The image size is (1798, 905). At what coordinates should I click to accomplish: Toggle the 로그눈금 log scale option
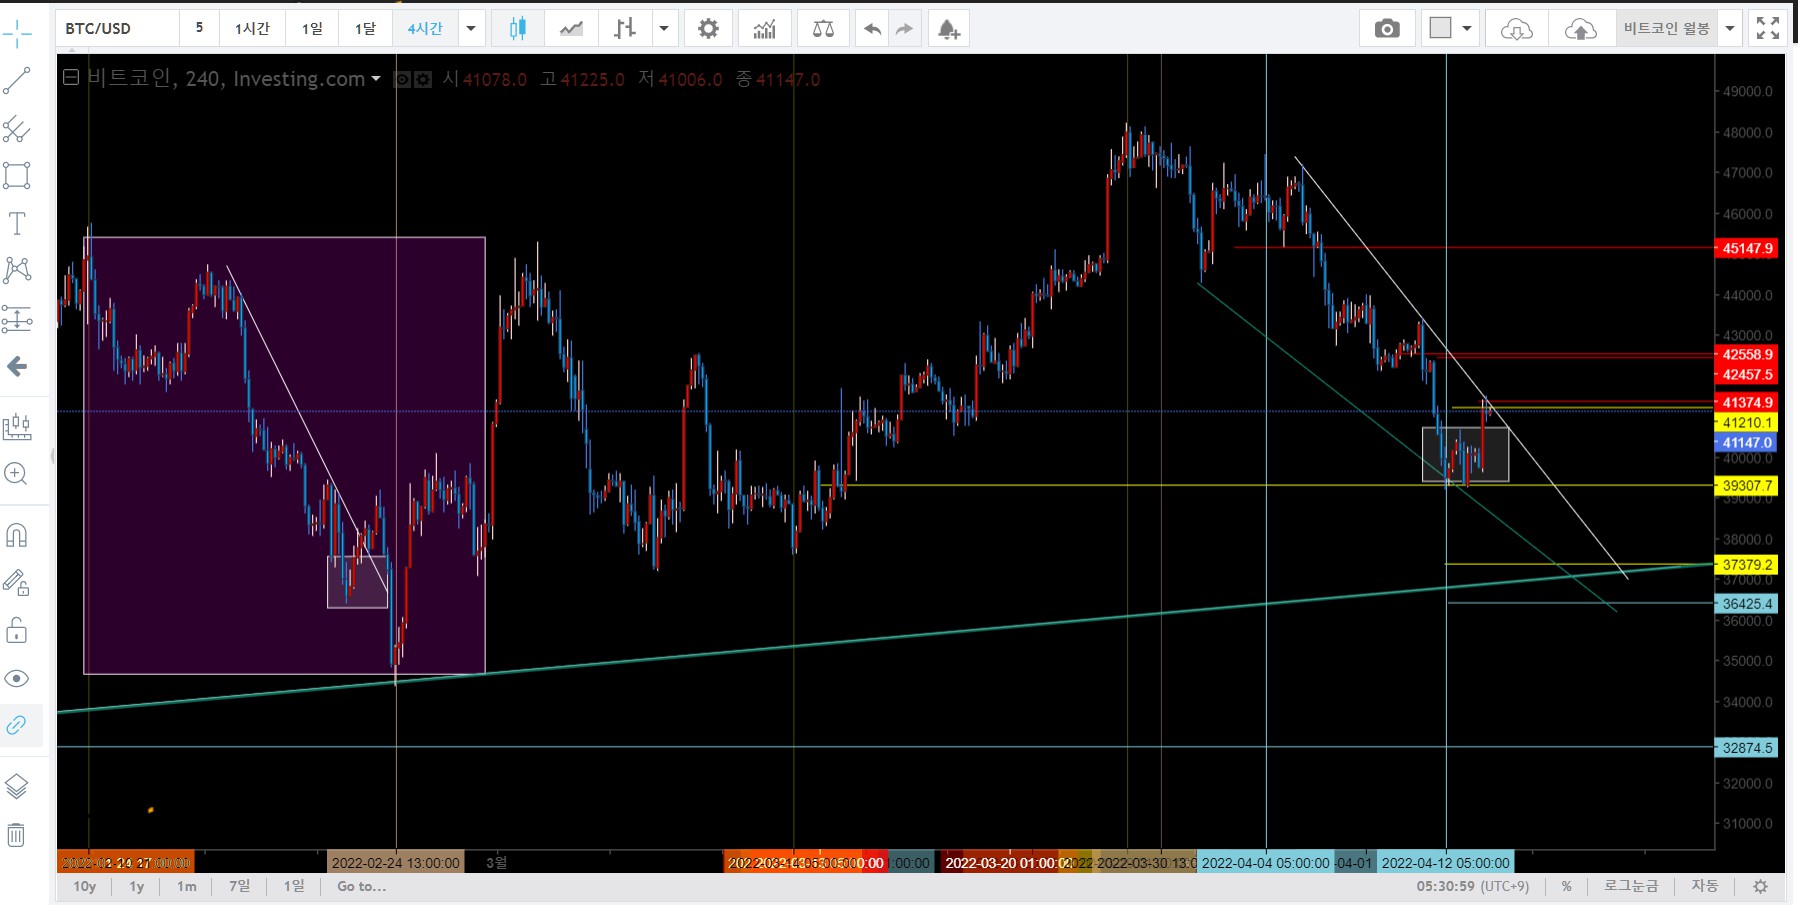point(1630,886)
